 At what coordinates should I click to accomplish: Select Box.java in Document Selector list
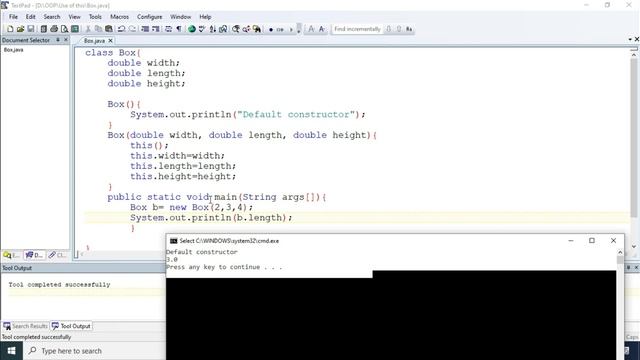[13, 50]
